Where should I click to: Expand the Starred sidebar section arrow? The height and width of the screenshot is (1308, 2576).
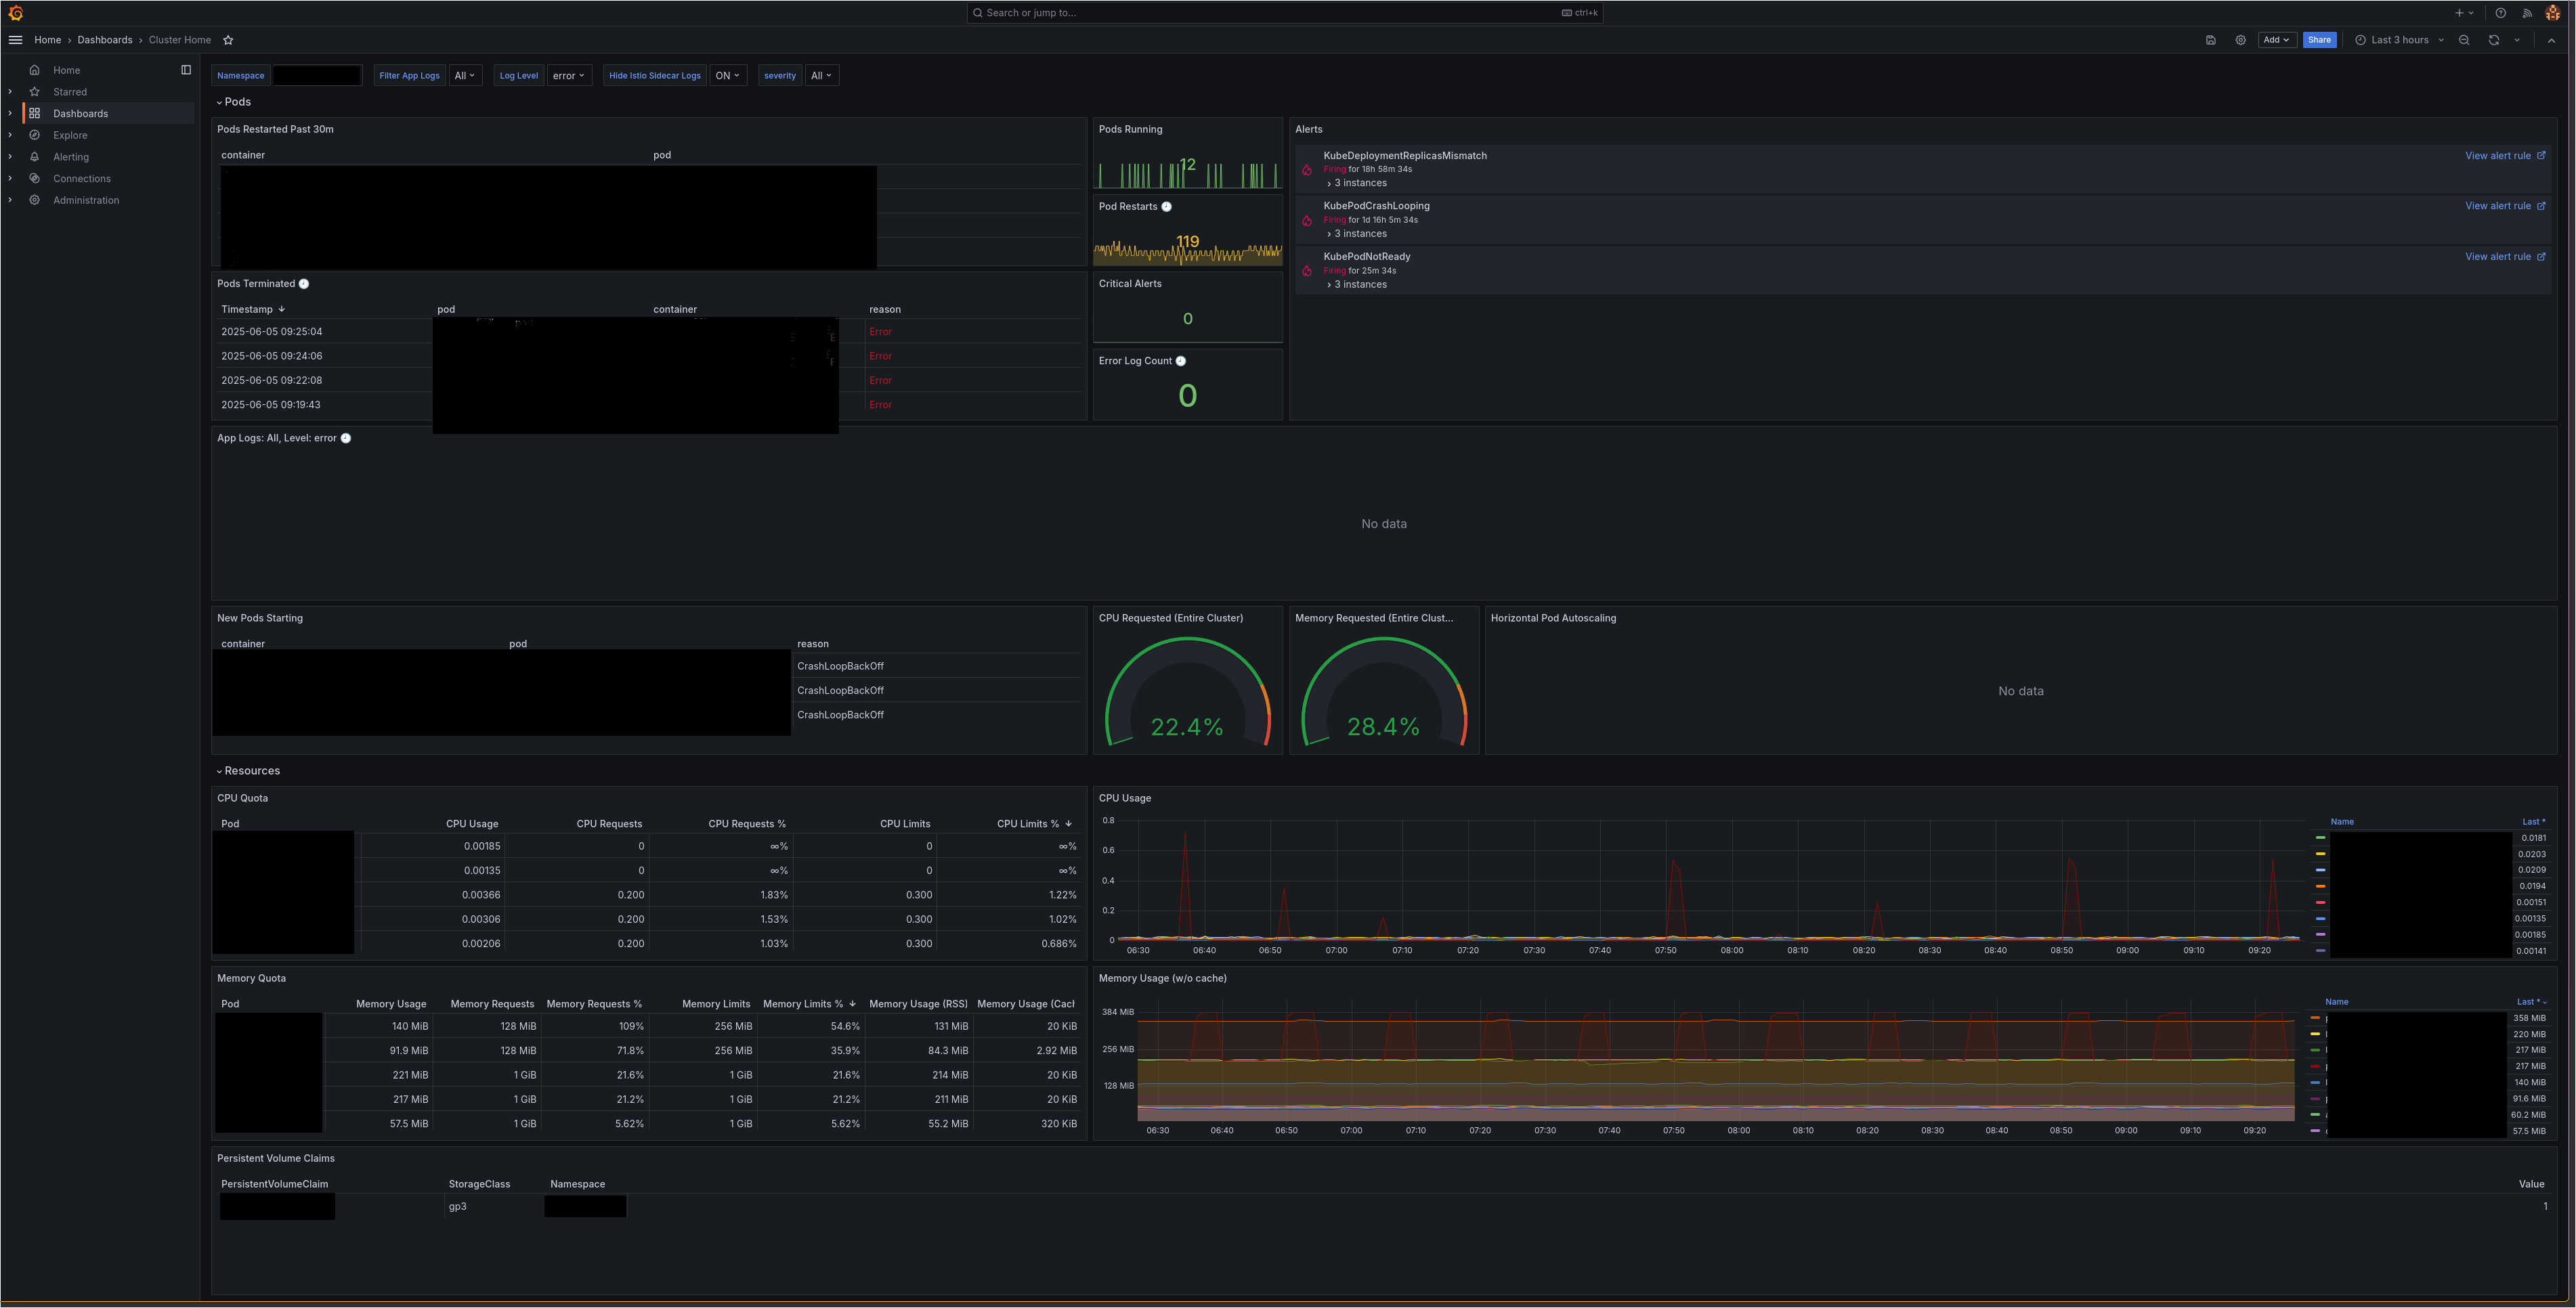(x=10, y=92)
